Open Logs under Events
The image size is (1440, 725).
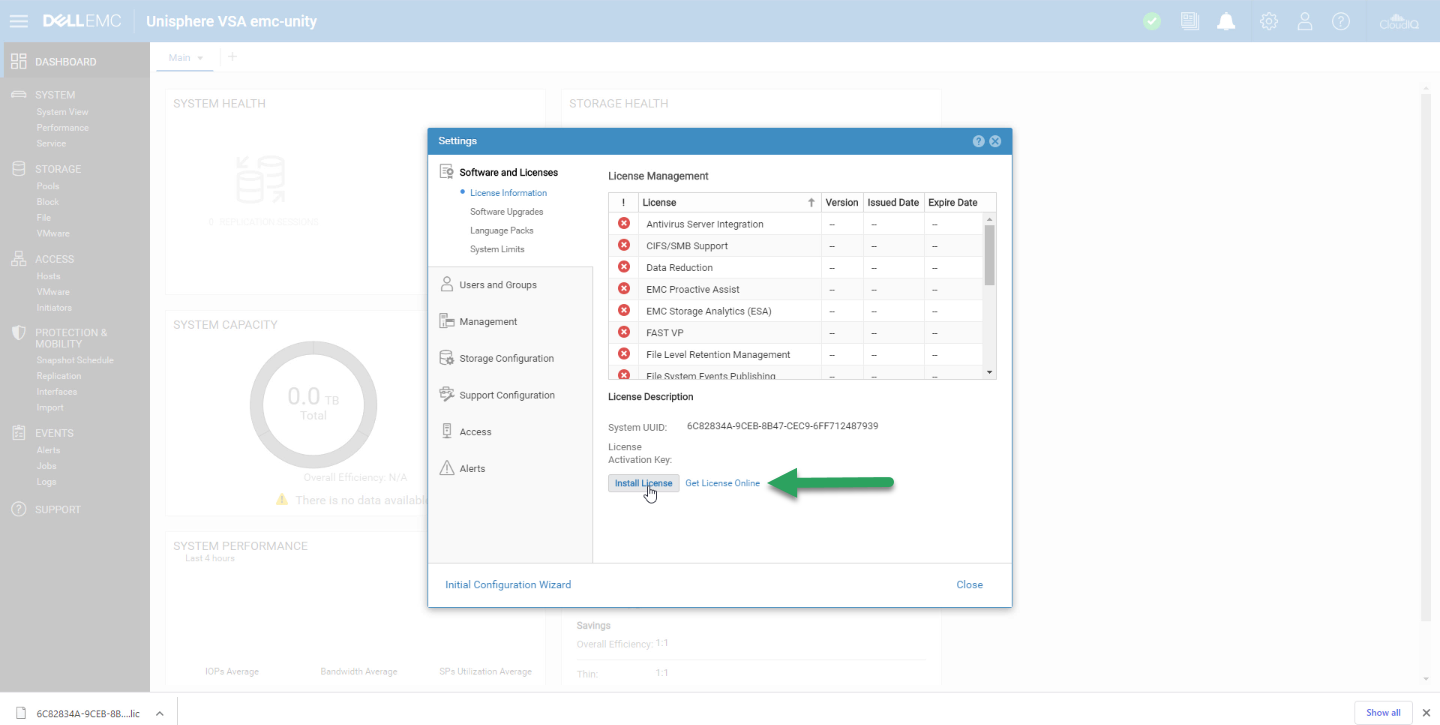(46, 482)
